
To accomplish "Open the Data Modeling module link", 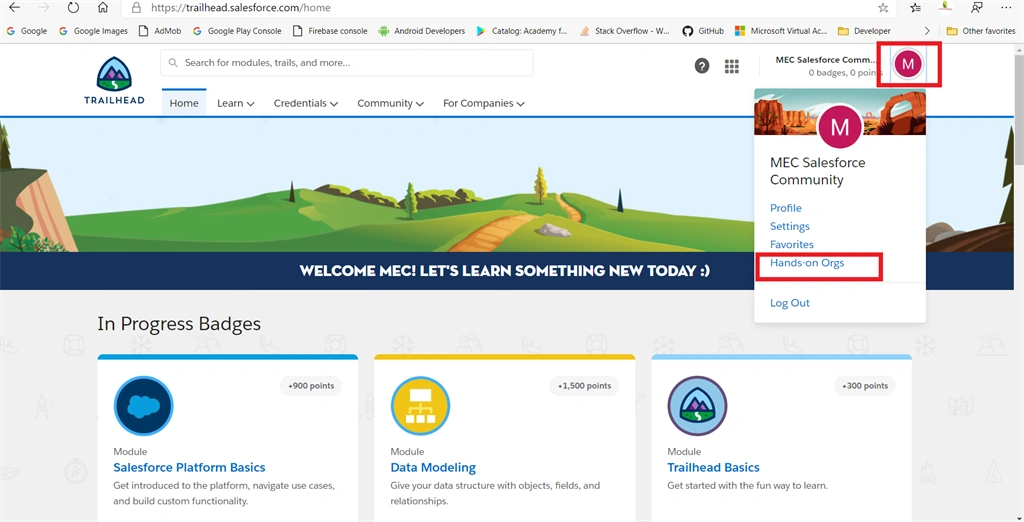I will 433,468.
